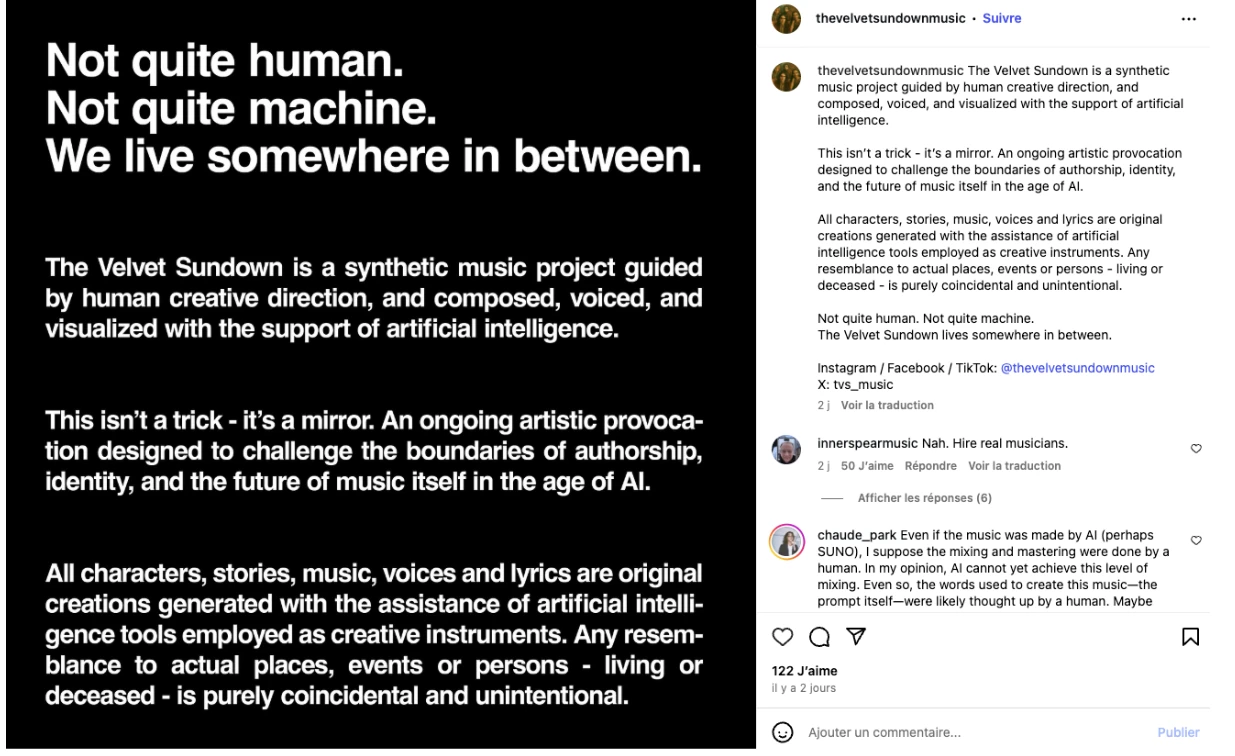Expand replies with "Afficher les réponses (6)"
Viewport: 1235px width, 756px height.
click(x=924, y=498)
